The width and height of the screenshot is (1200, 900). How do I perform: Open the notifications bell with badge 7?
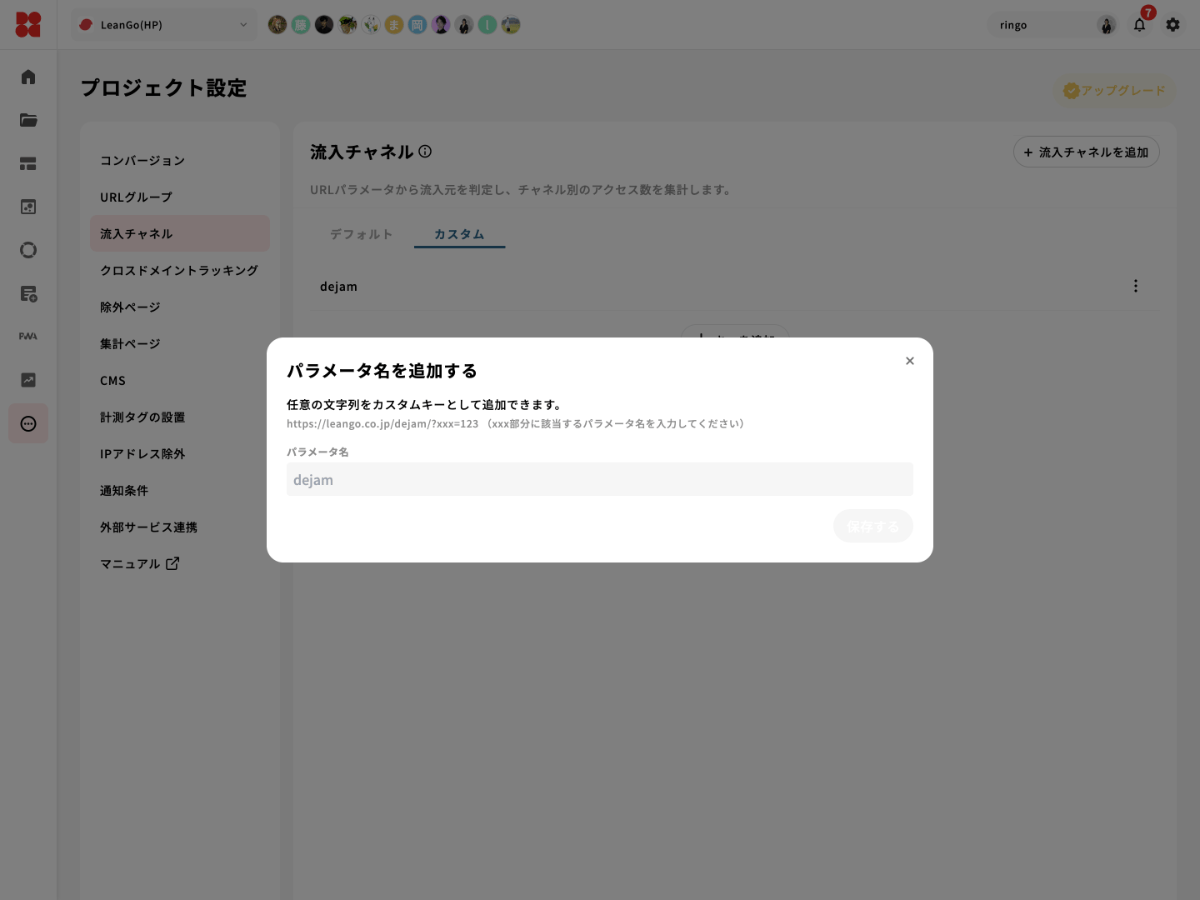pos(1140,25)
